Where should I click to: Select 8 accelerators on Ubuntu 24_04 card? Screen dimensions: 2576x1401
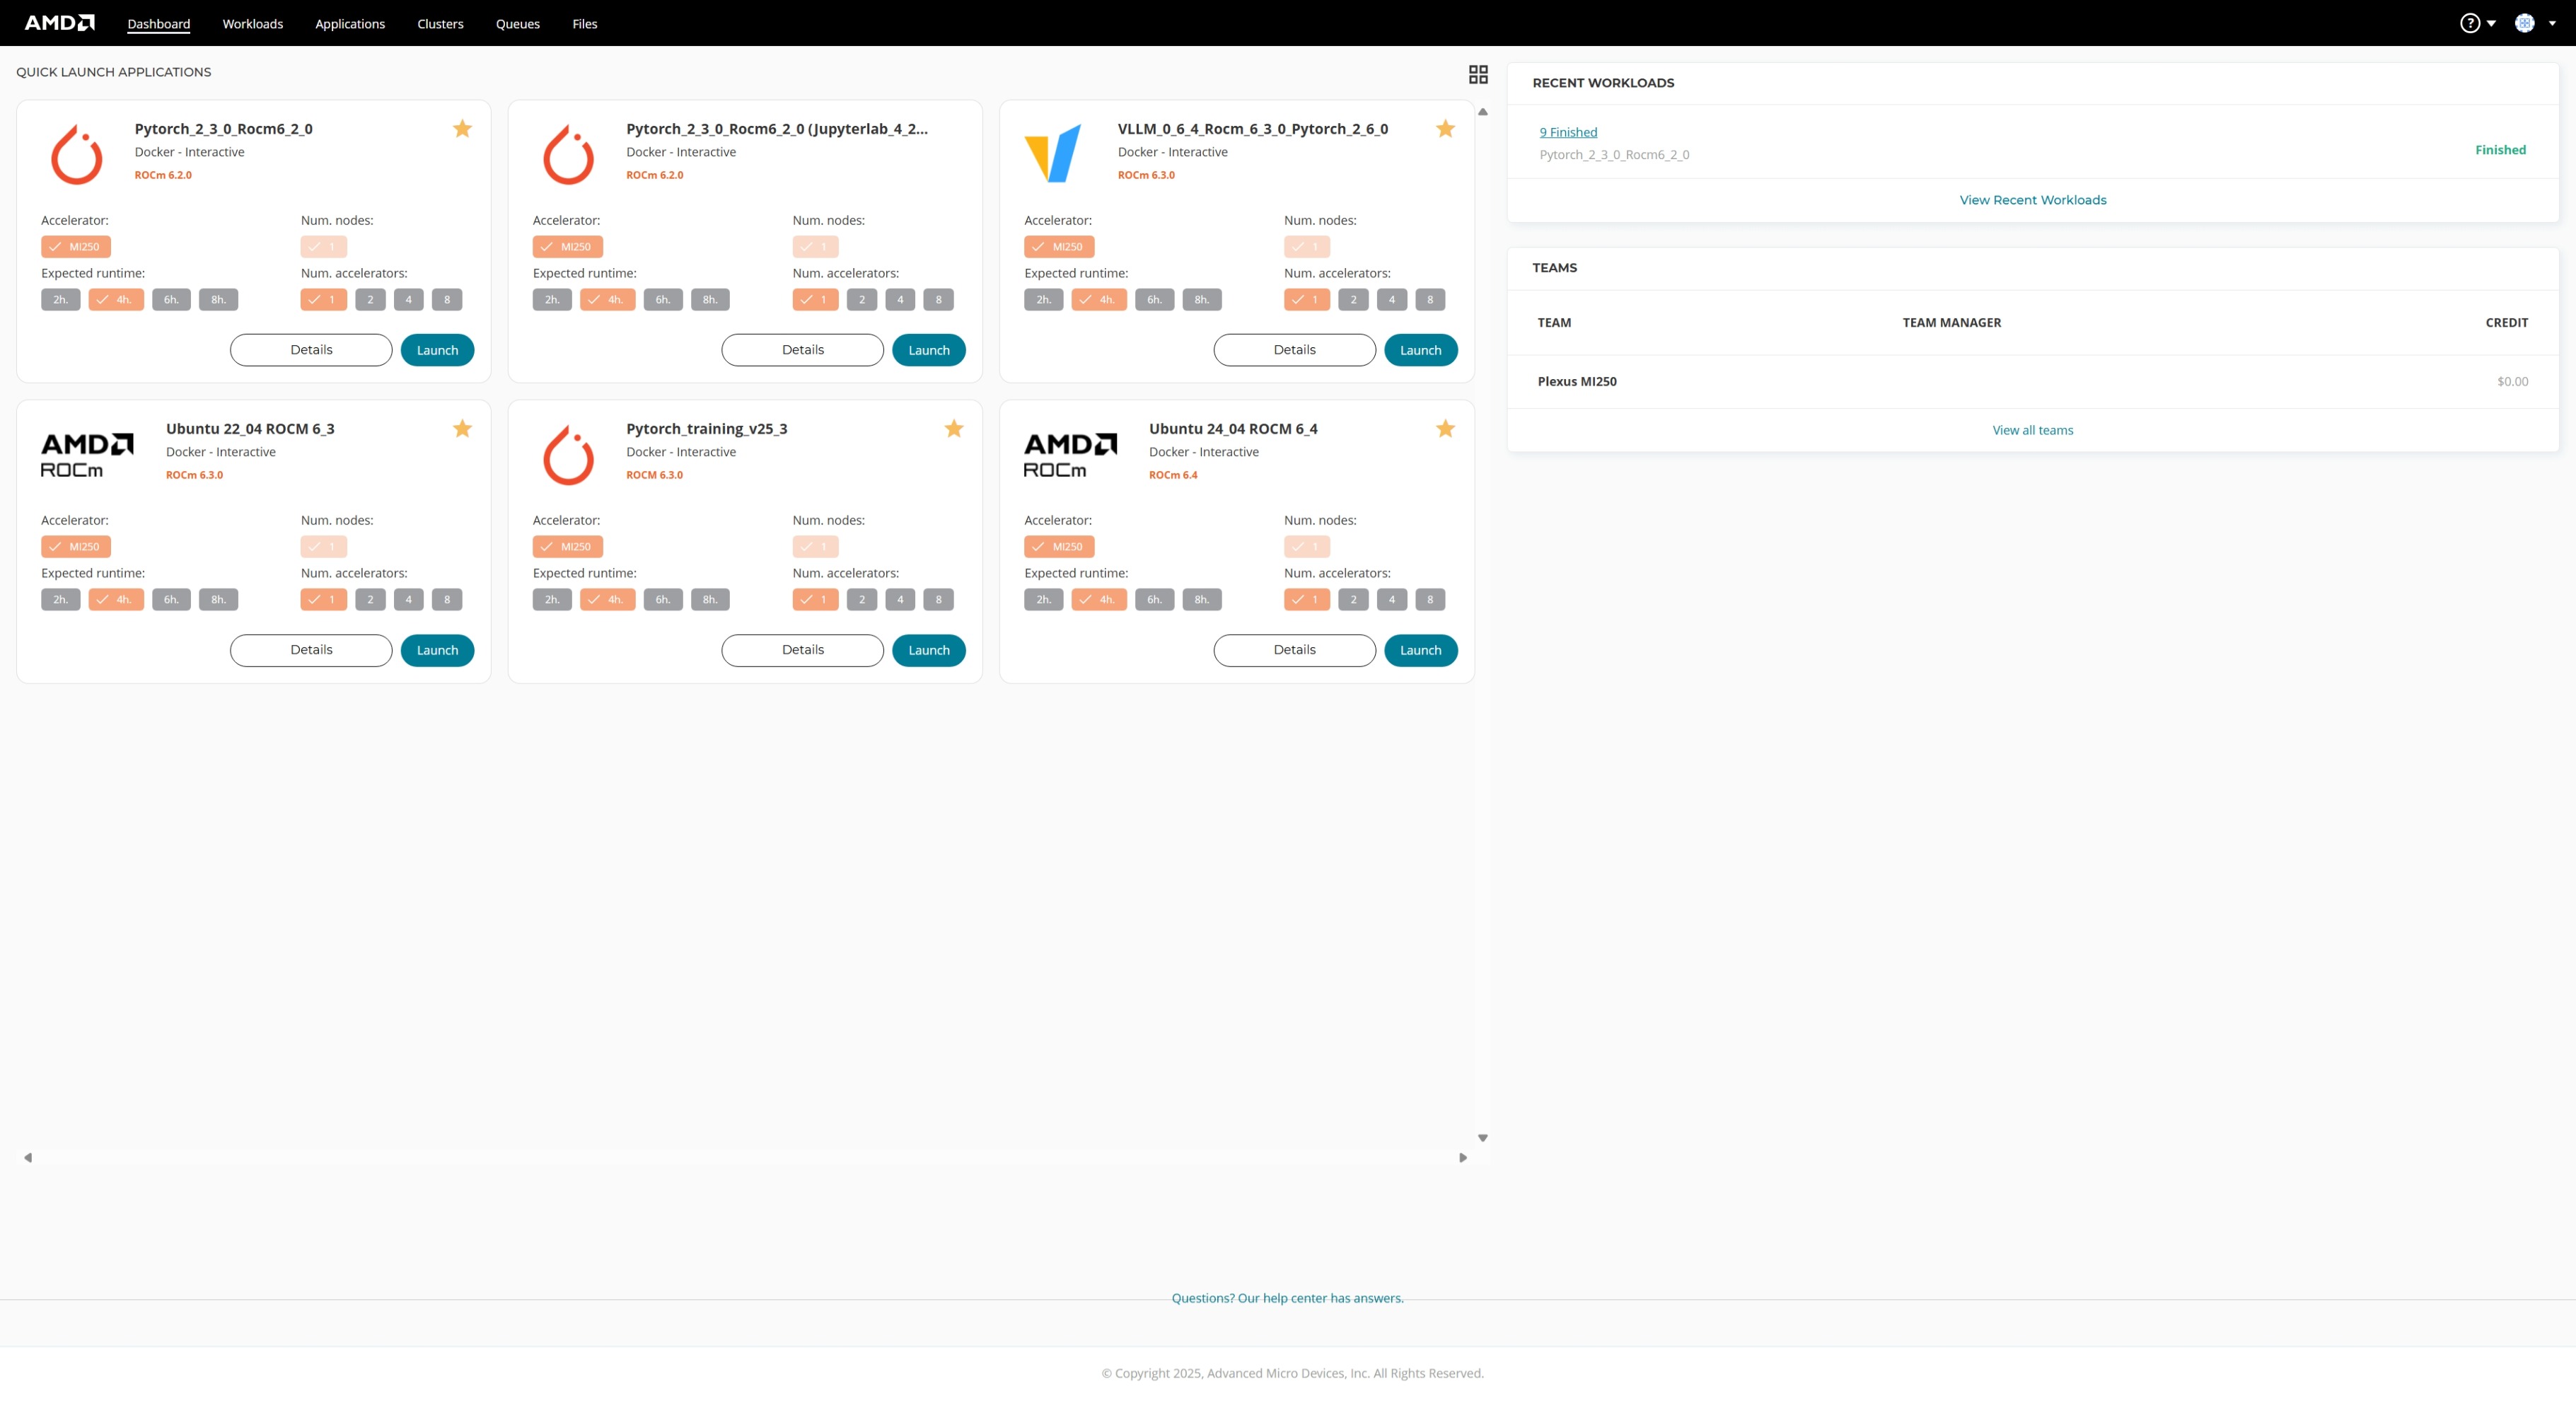tap(1430, 599)
